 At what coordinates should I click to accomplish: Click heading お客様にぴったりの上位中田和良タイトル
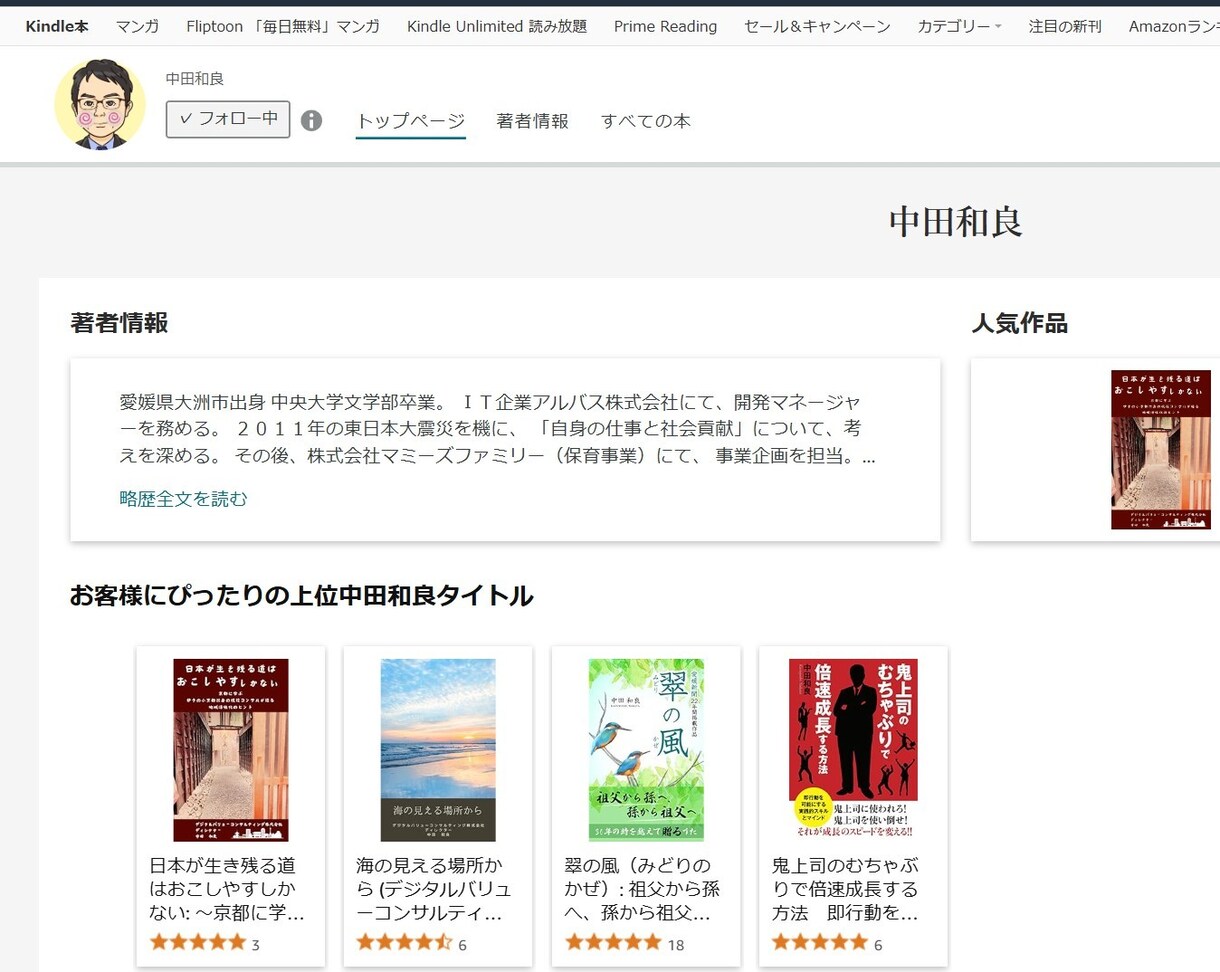[x=301, y=596]
